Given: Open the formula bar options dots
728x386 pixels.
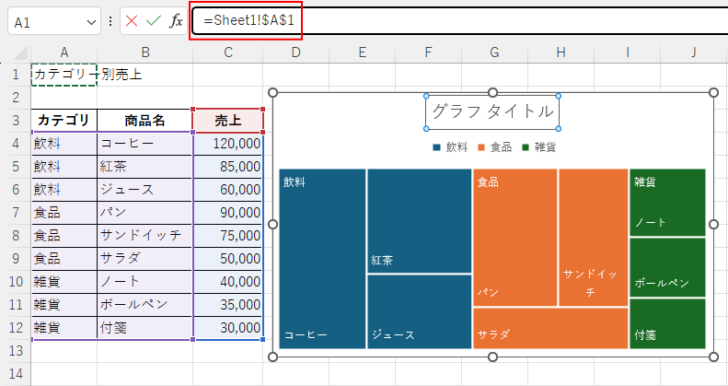Looking at the screenshot, I should (x=110, y=21).
